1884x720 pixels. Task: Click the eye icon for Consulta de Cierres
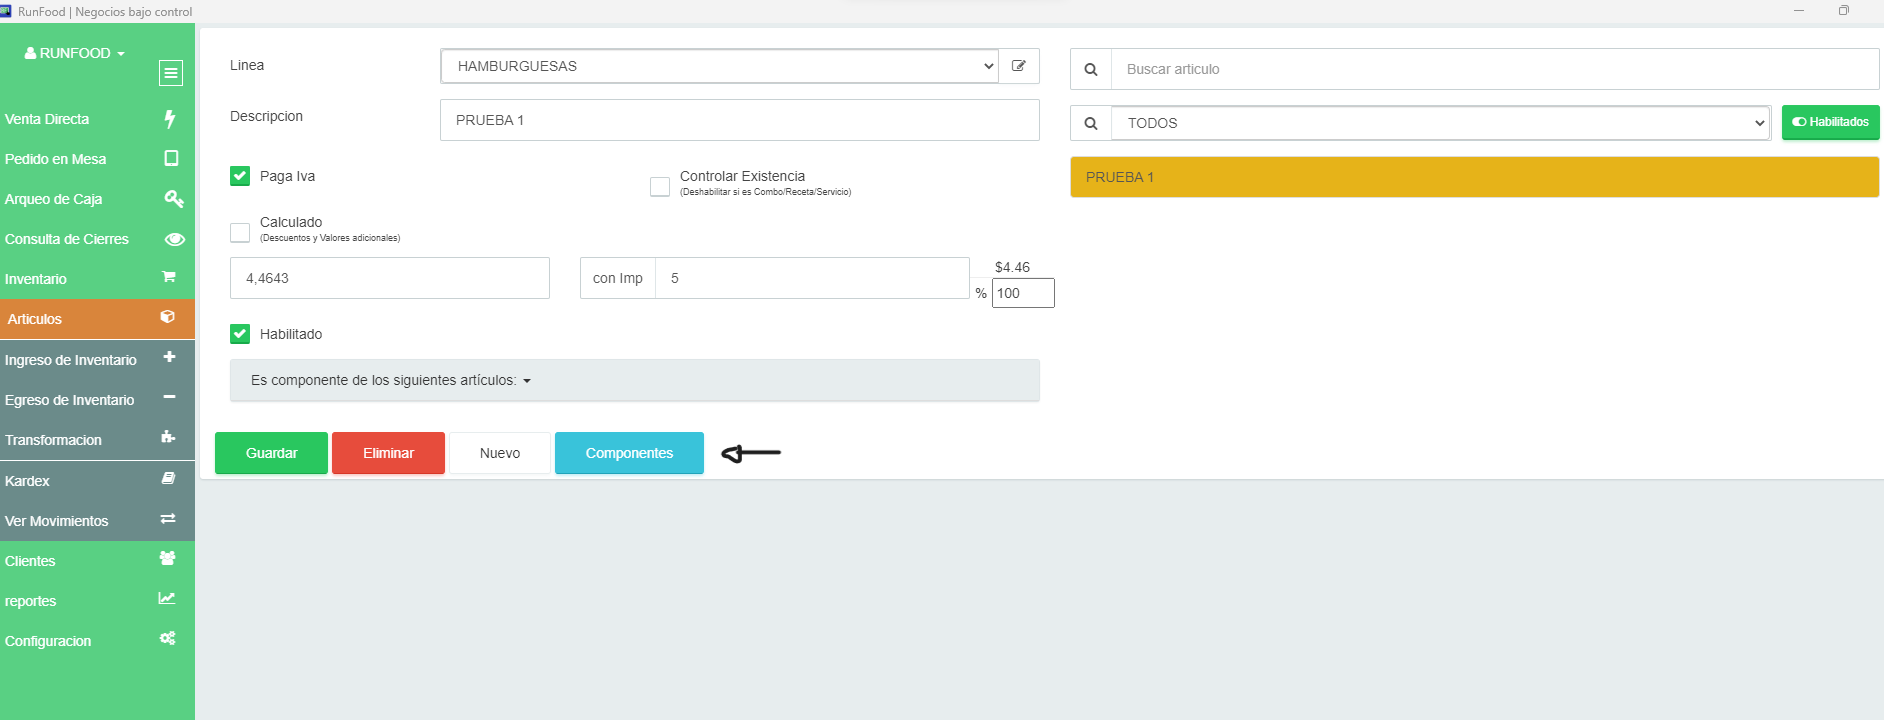174,239
